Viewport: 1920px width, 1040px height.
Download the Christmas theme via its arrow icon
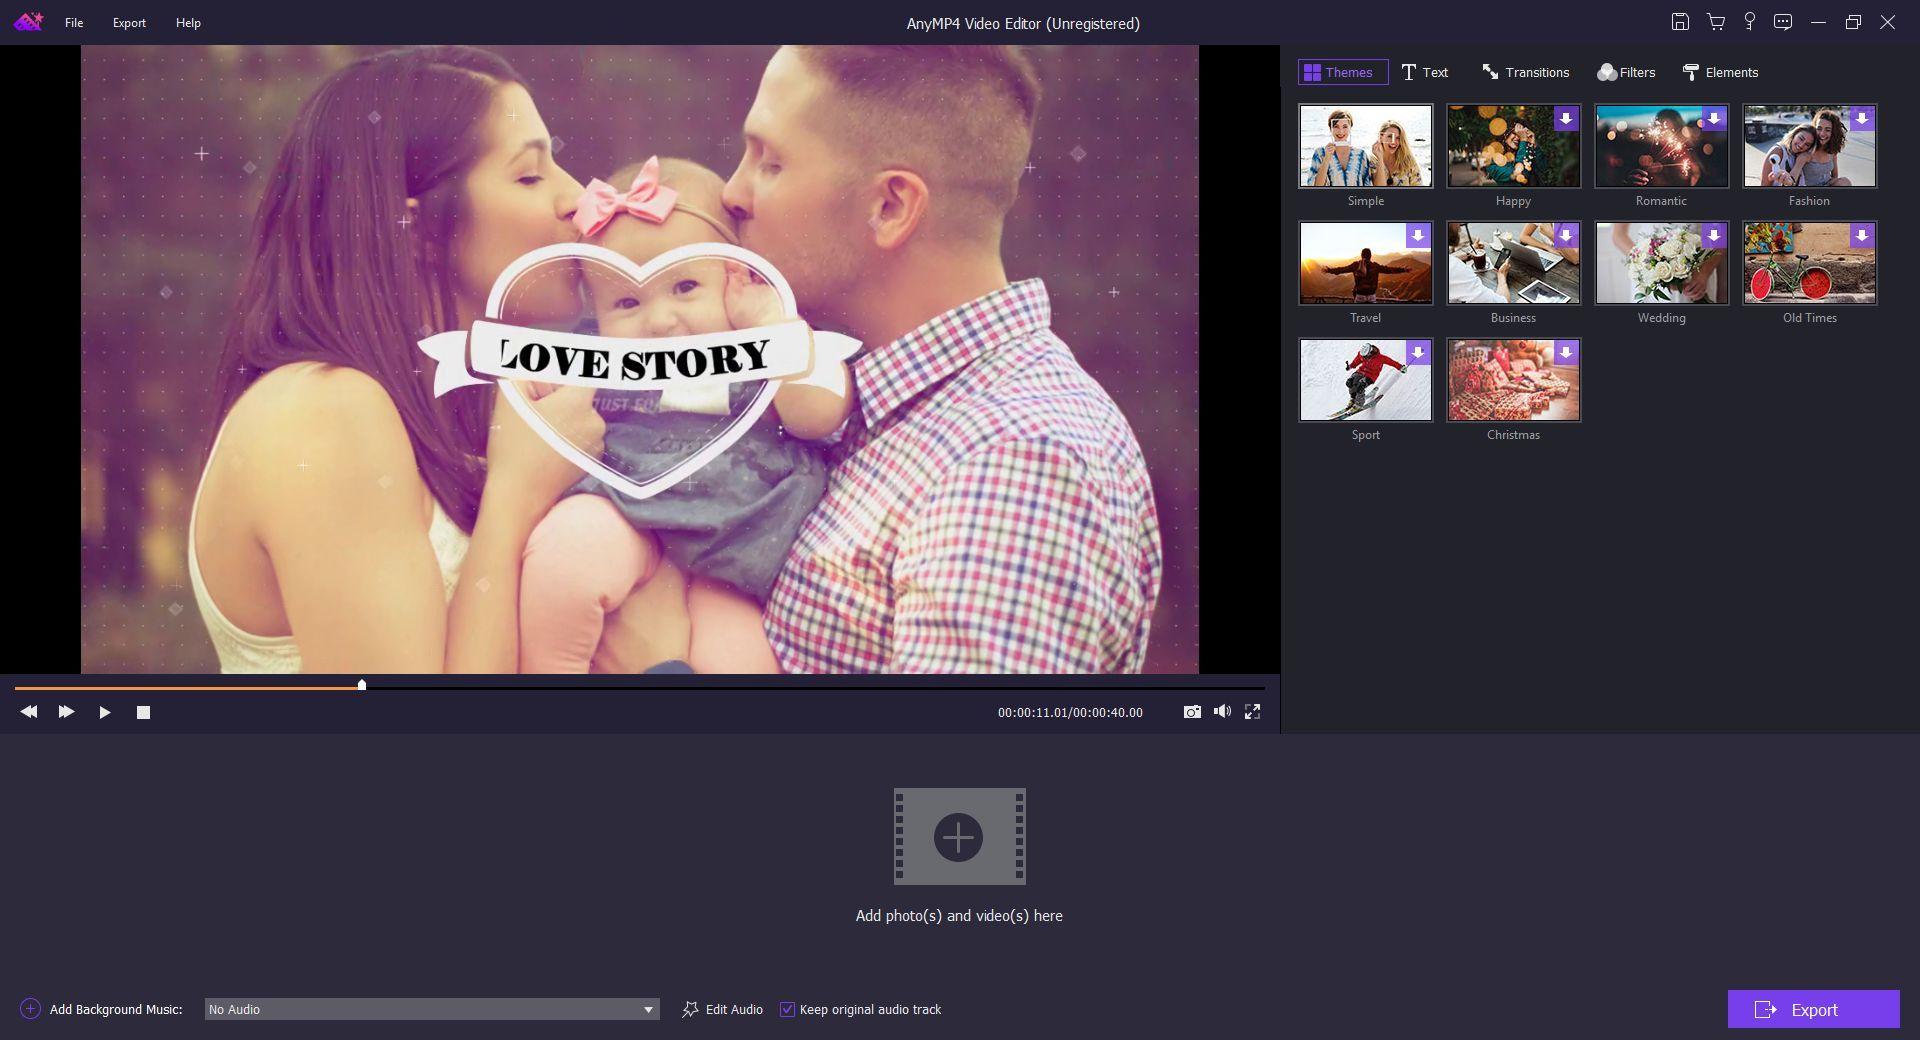[x=1568, y=352]
